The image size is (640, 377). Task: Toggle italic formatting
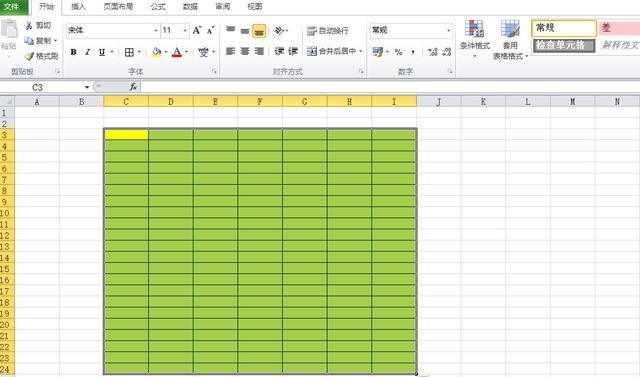(x=87, y=52)
